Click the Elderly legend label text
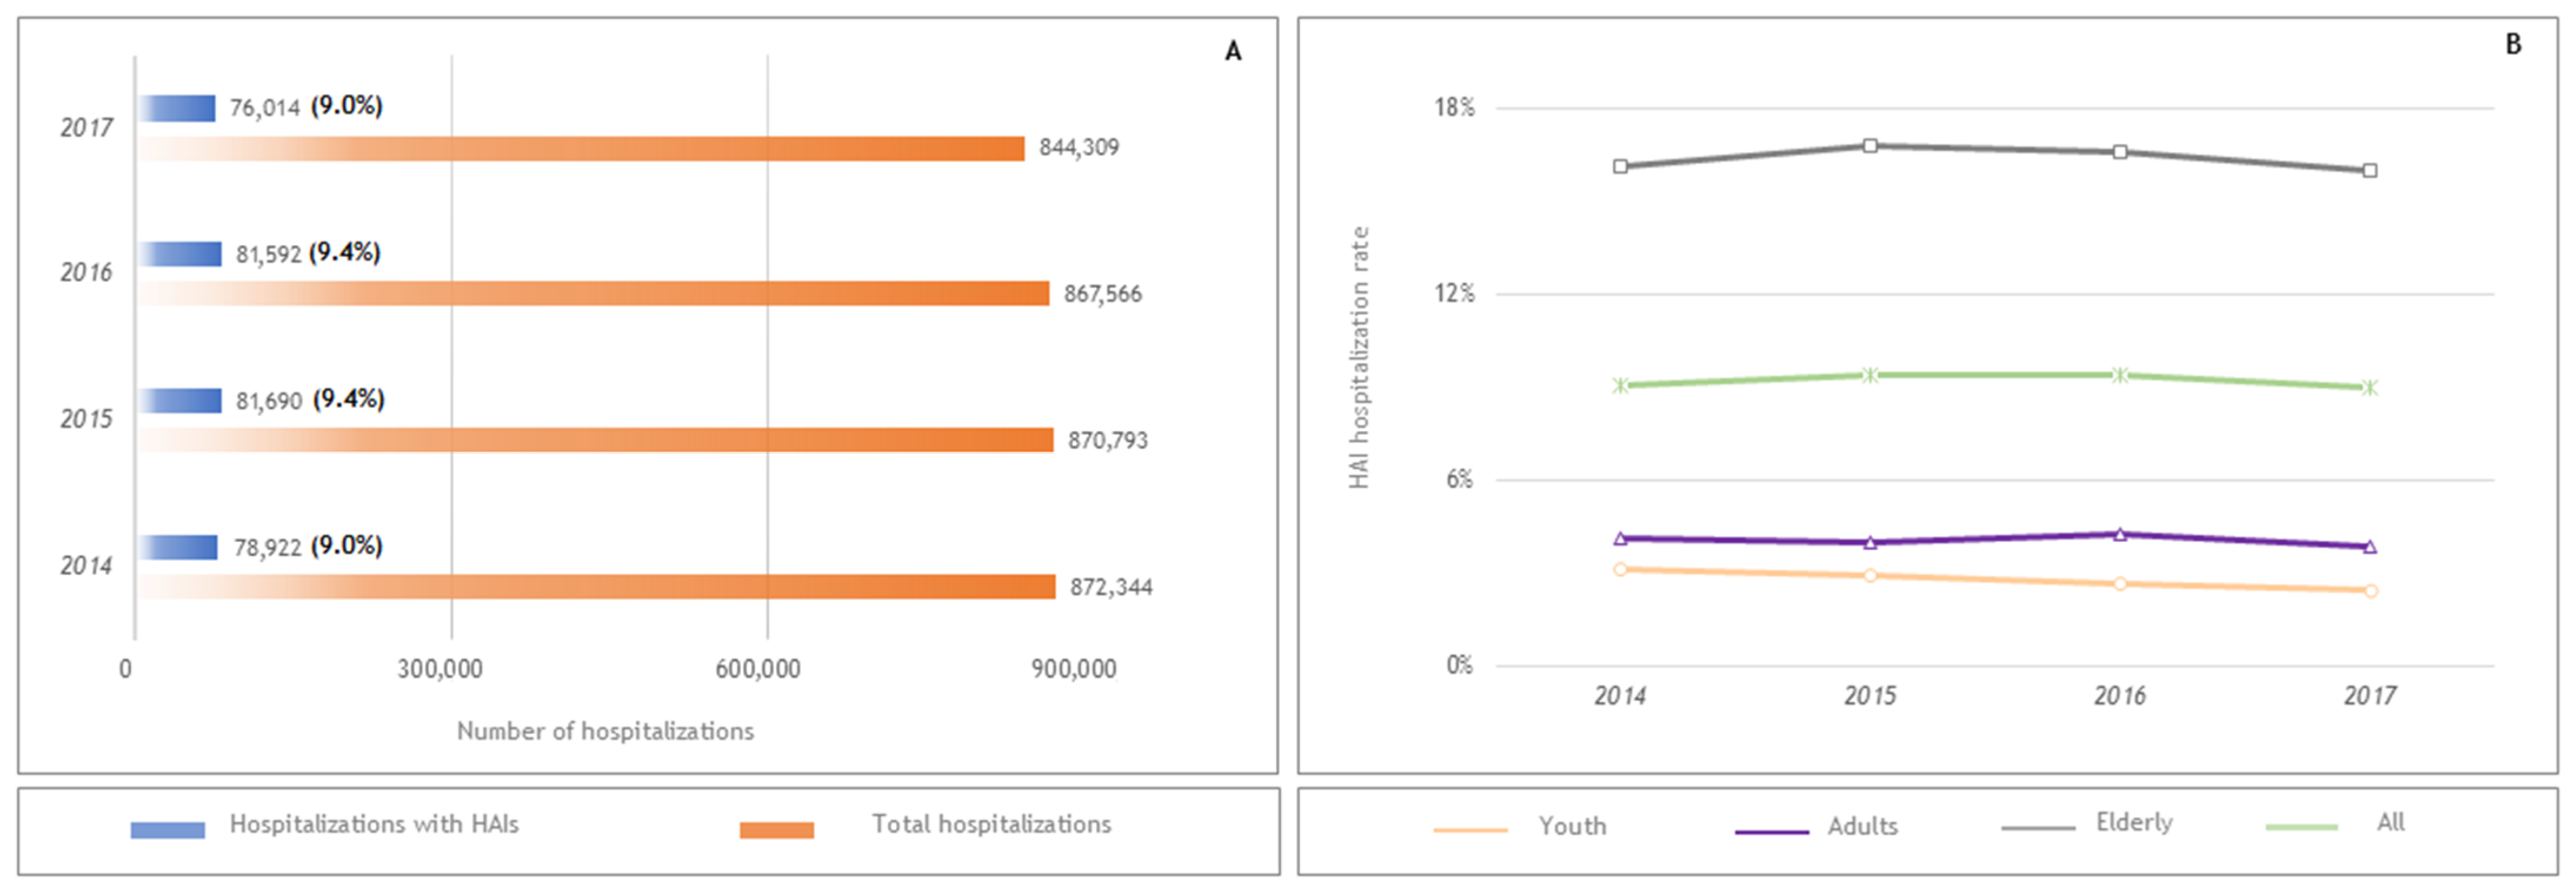 pyautogui.click(x=2134, y=823)
